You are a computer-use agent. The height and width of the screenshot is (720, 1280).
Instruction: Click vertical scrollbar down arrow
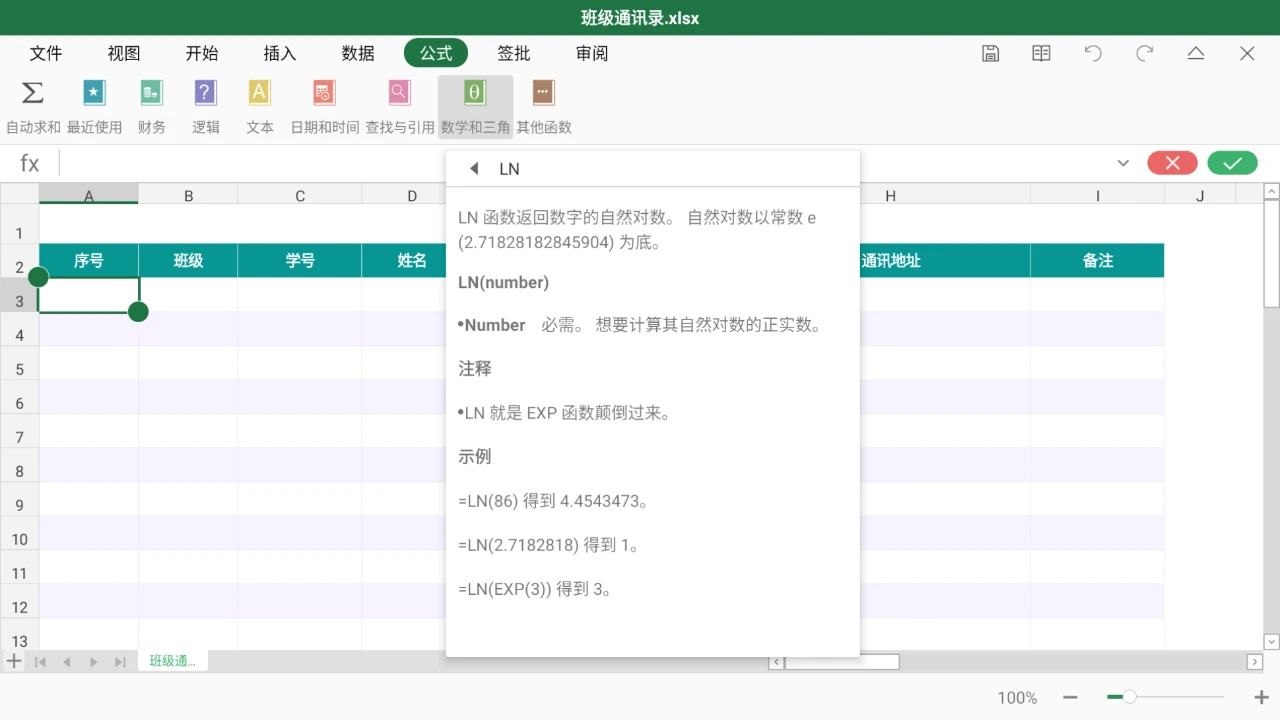pos(1272,642)
